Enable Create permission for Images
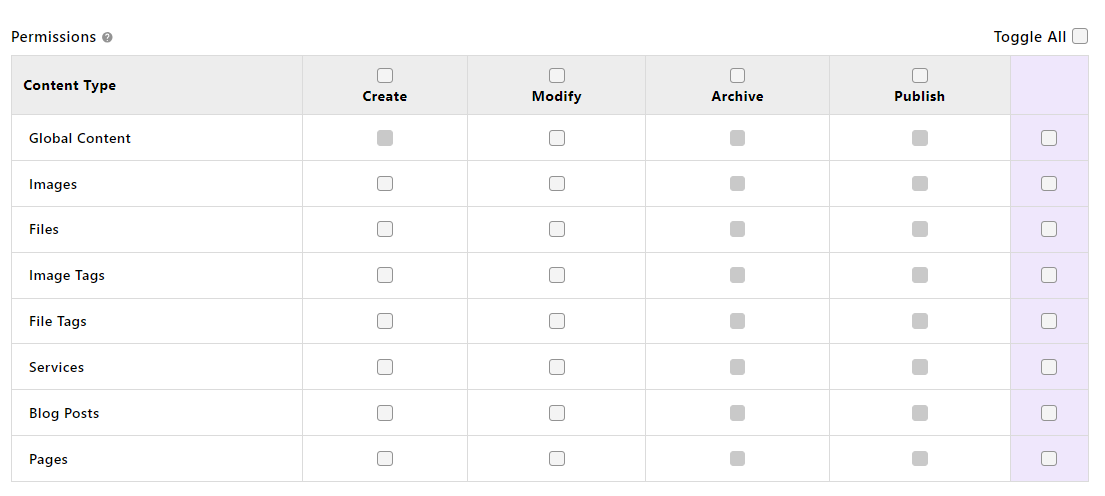Image resolution: width=1105 pixels, height=496 pixels. 385,184
